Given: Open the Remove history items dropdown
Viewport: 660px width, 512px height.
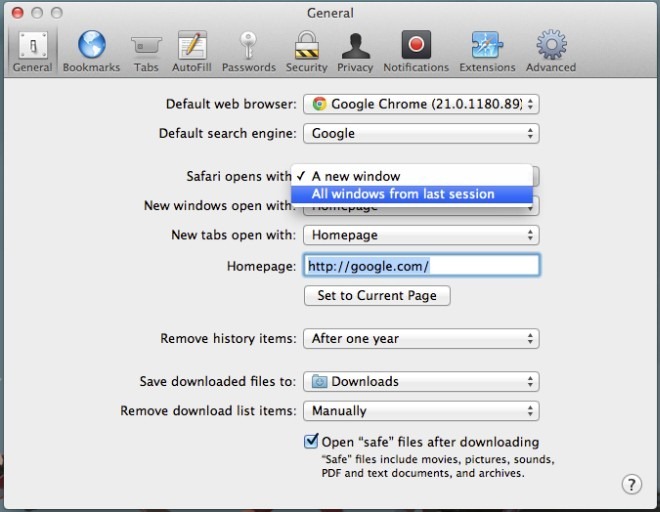Looking at the screenshot, I should (421, 339).
